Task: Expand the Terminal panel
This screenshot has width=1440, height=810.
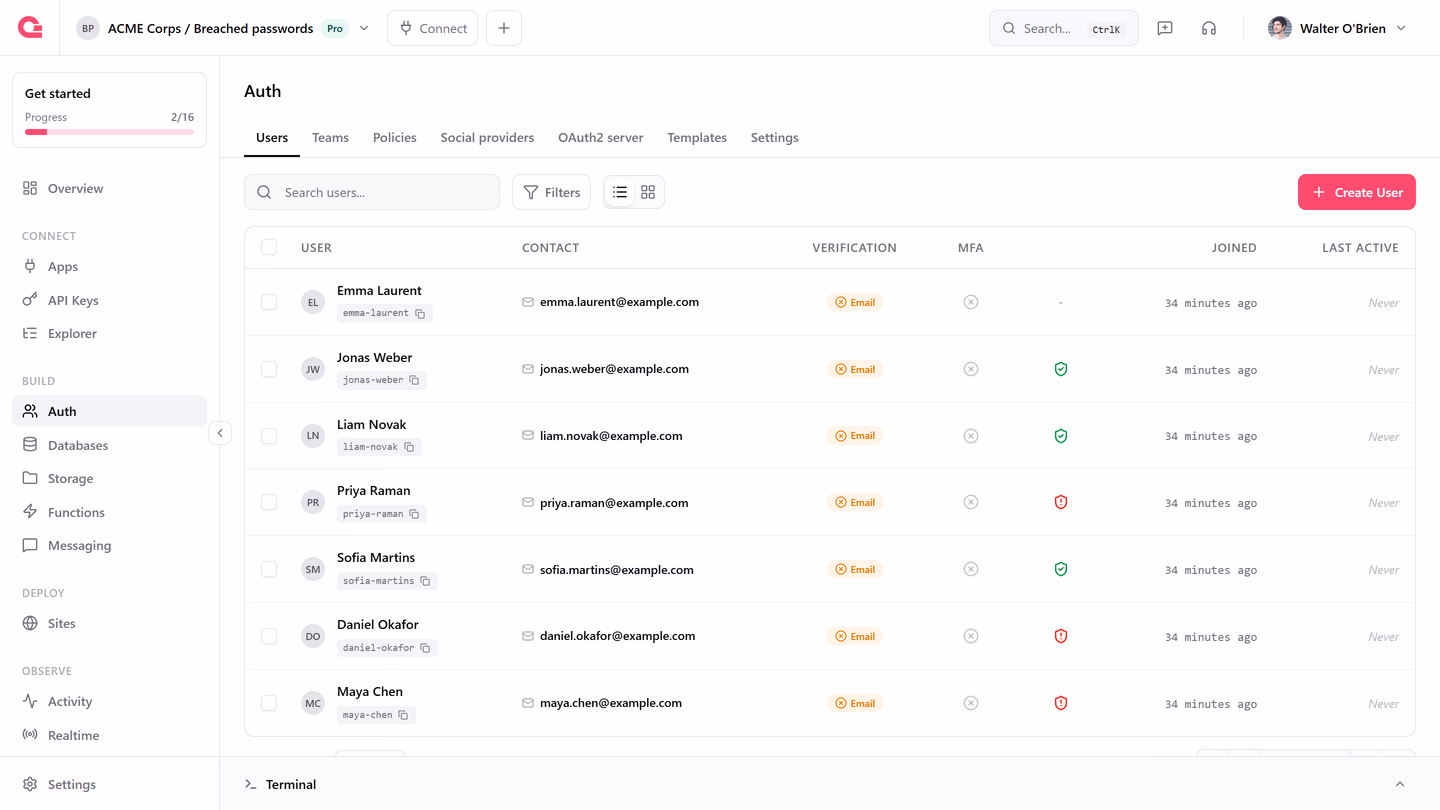Action: [x=1400, y=784]
